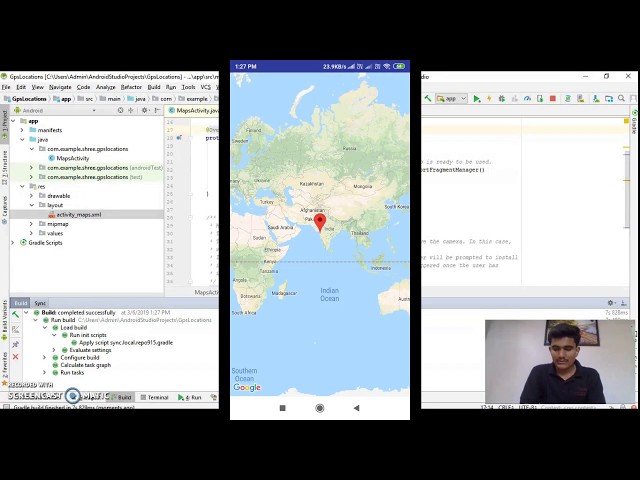Toggle the Captures tool window side tab
640x480 pixels.
coord(4,209)
